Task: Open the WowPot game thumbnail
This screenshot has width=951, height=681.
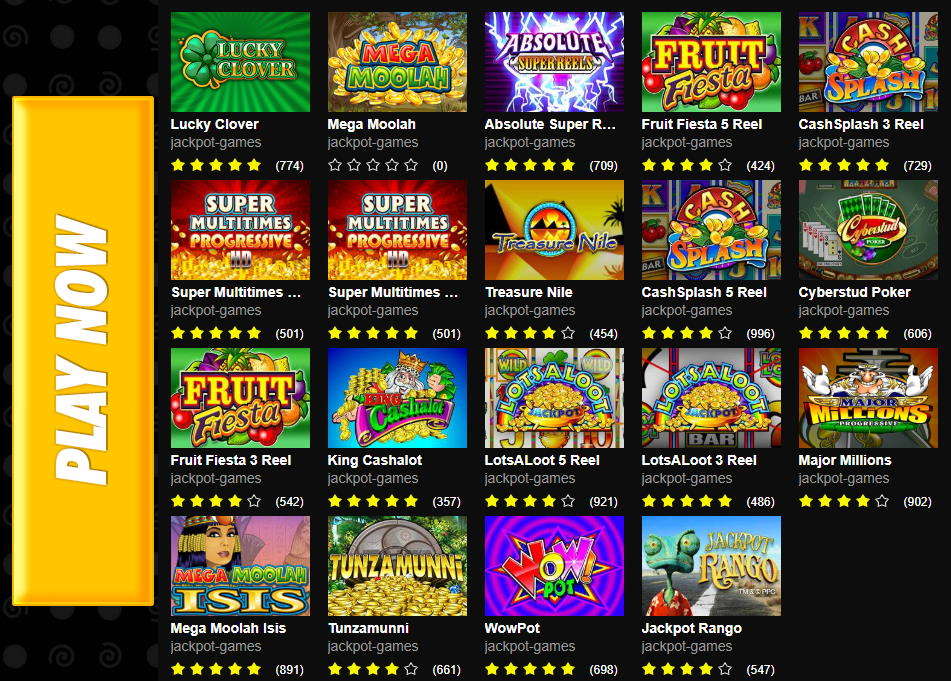Action: (x=554, y=566)
